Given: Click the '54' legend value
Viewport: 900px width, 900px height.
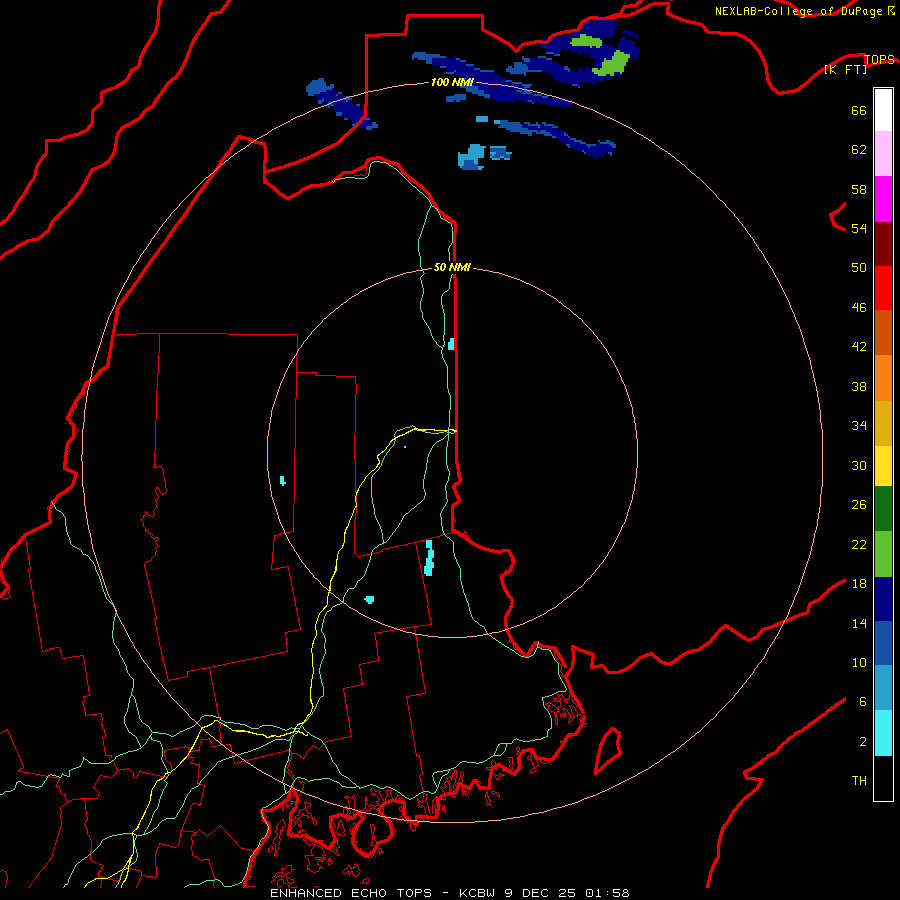Looking at the screenshot, I should pyautogui.click(x=859, y=228).
